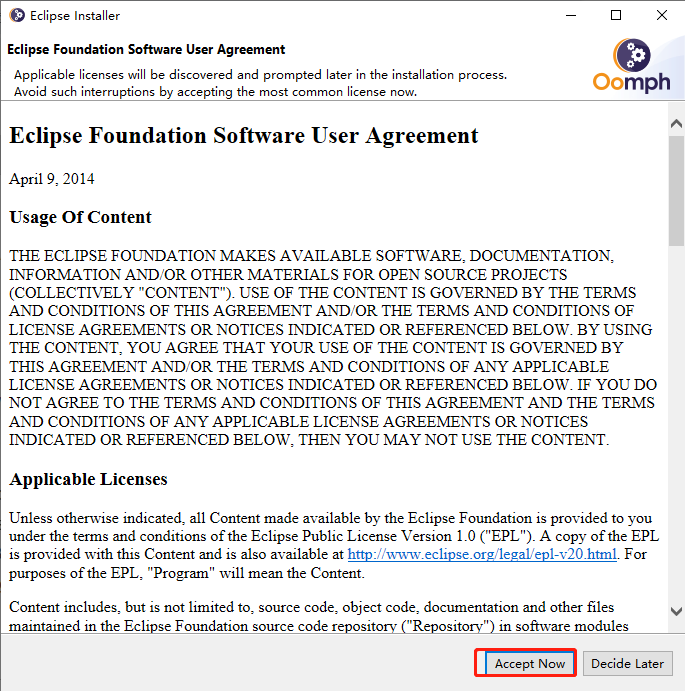Close the Eclipse Installer window
This screenshot has height=691, width=685.
point(662,15)
